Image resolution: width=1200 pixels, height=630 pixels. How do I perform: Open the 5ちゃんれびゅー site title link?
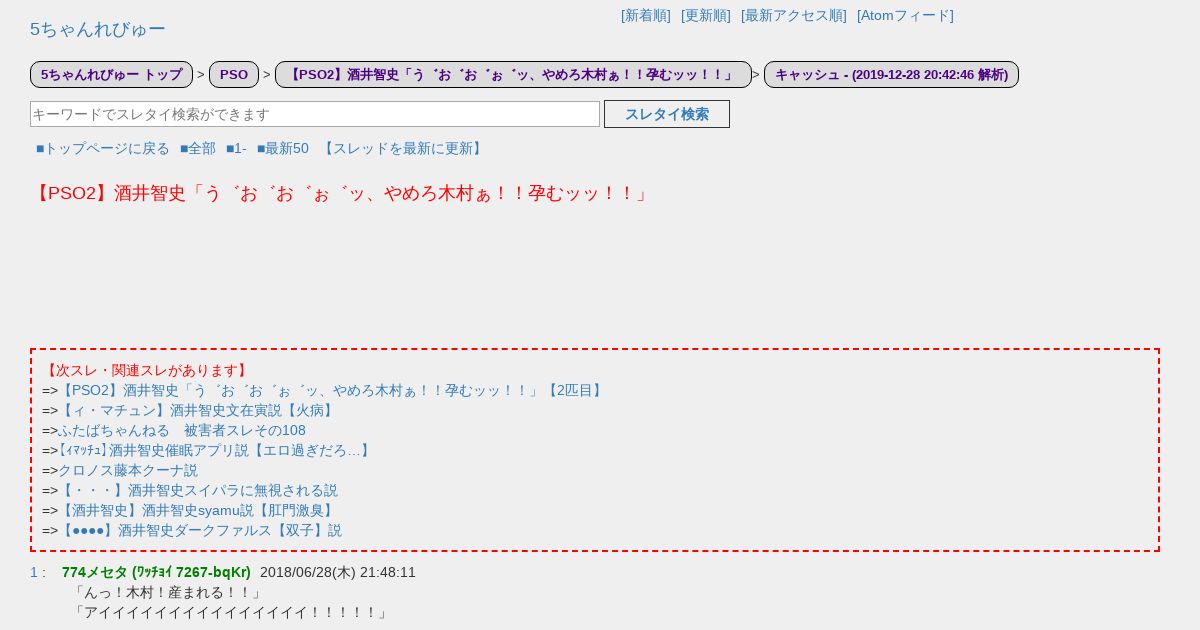[x=98, y=29]
